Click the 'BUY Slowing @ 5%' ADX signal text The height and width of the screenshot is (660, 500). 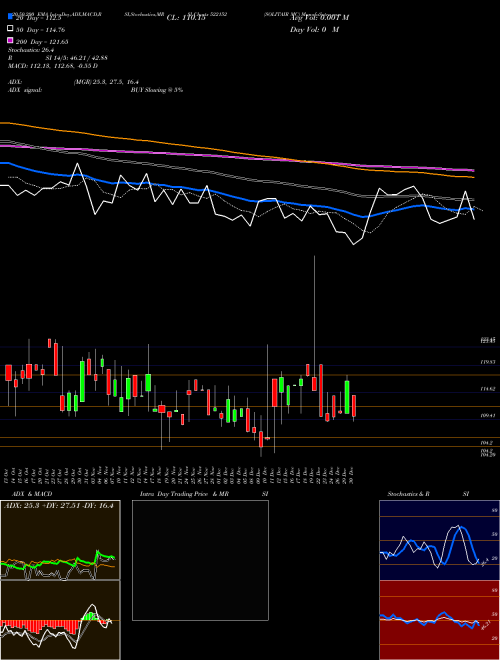[x=157, y=90]
